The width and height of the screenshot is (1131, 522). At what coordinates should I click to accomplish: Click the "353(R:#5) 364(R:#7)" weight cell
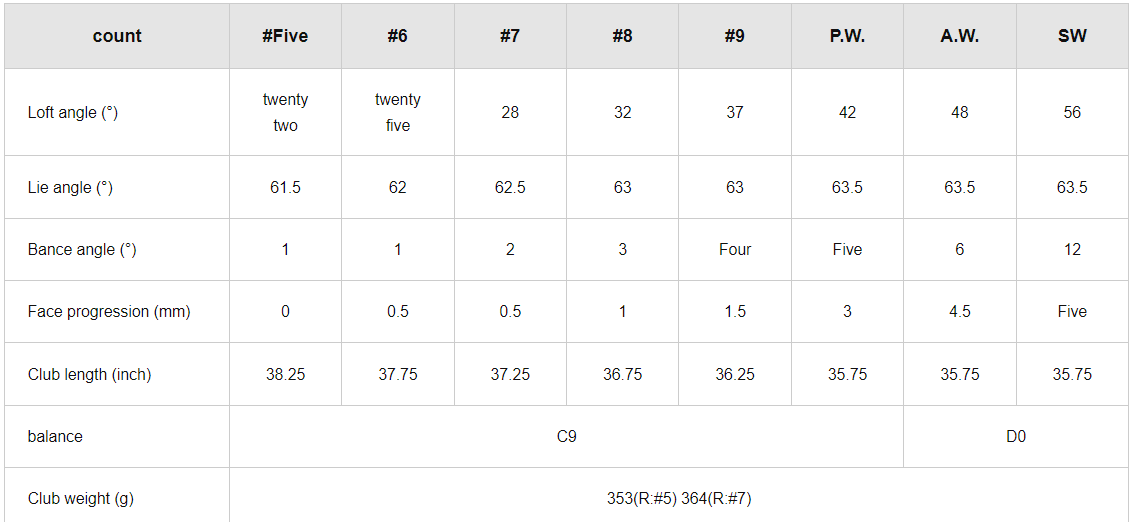(679, 499)
